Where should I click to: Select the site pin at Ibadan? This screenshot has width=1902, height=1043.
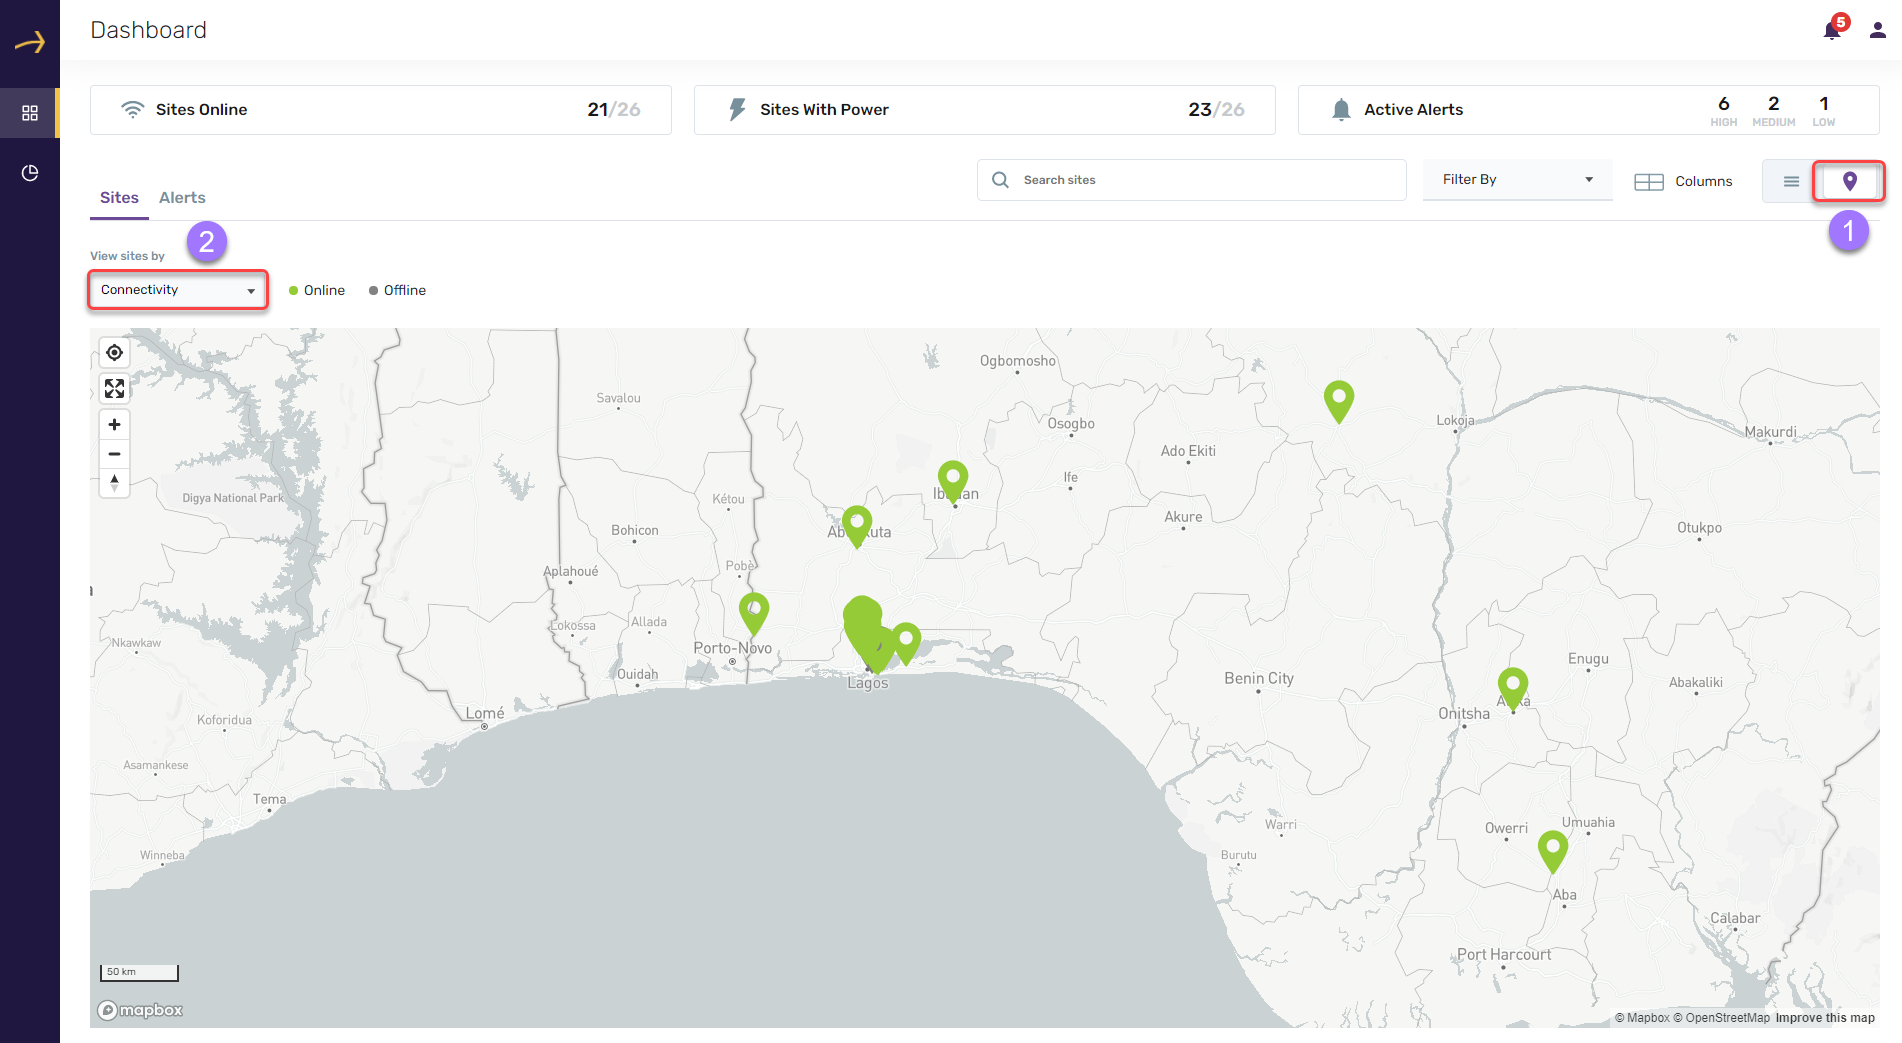pos(953,481)
